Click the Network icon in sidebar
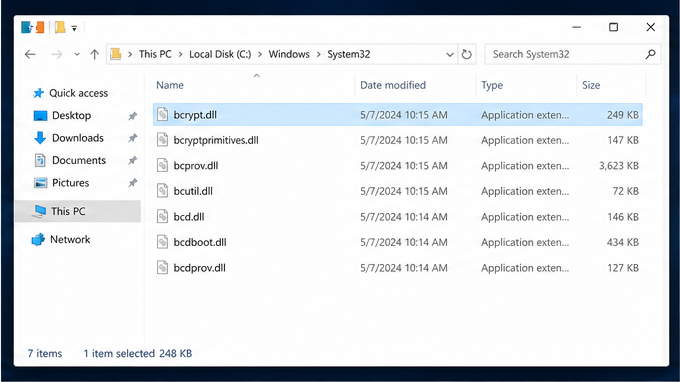The image size is (680, 382). click(x=38, y=239)
